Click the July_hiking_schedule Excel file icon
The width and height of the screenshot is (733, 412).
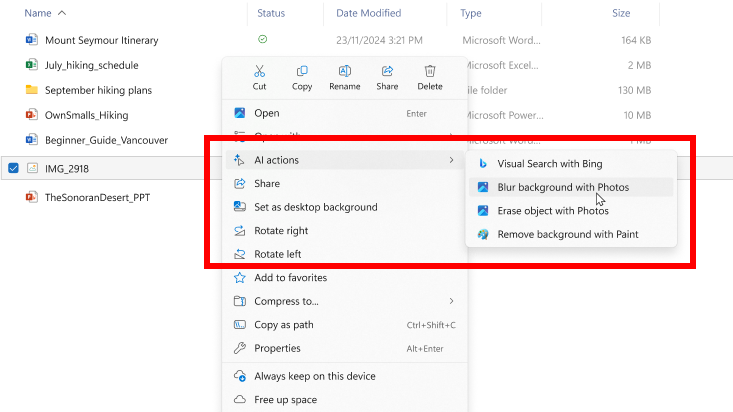32,65
